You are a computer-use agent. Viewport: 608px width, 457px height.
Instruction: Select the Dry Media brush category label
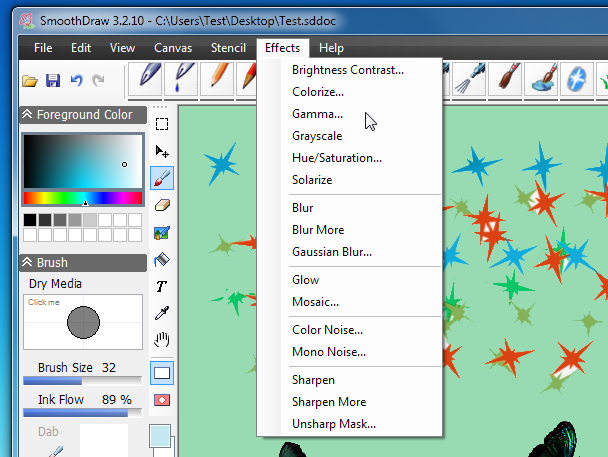(55, 284)
